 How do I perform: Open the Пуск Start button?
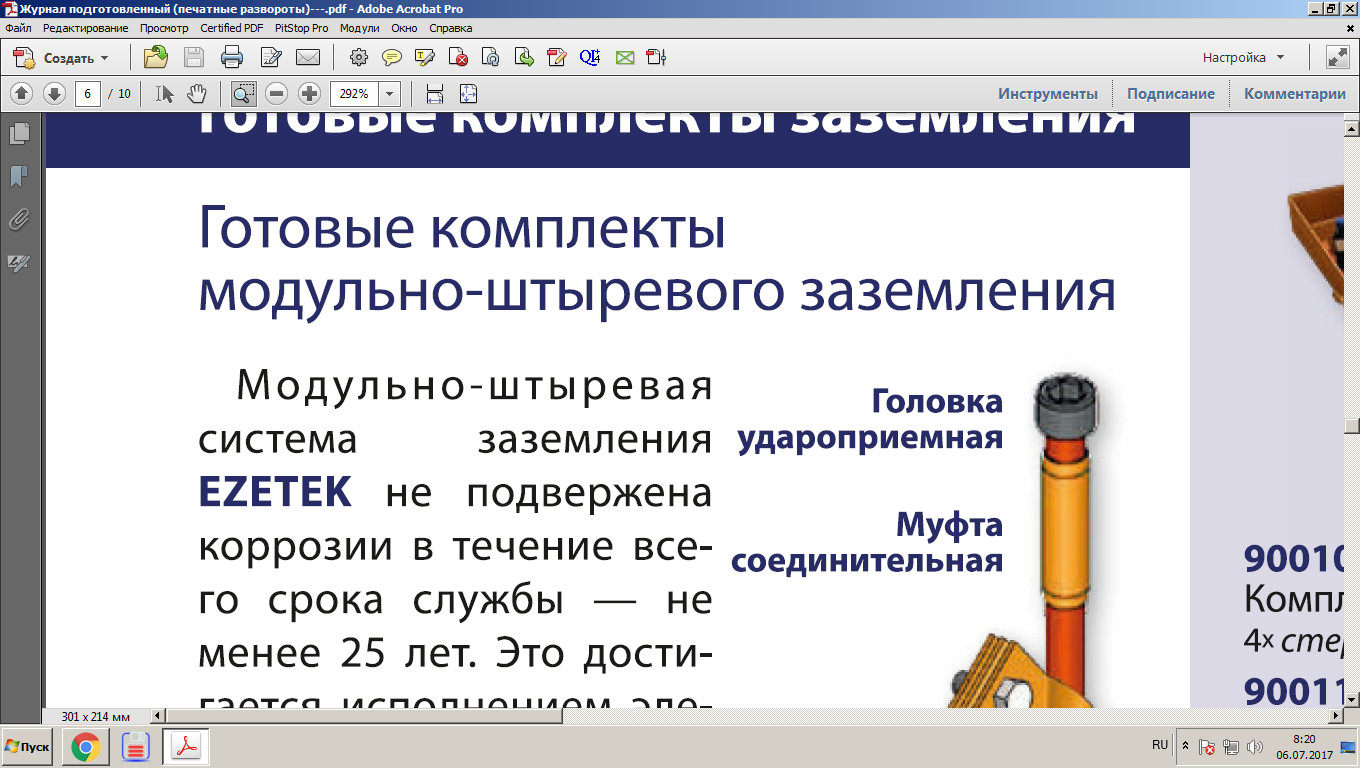29,747
